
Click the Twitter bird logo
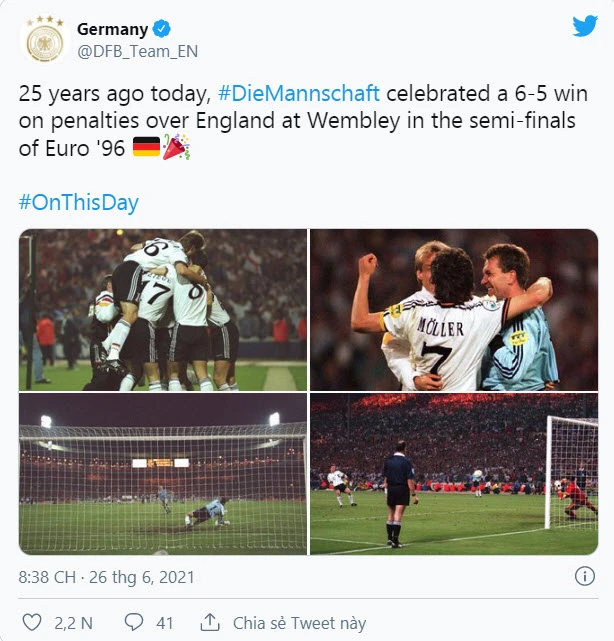click(x=584, y=26)
